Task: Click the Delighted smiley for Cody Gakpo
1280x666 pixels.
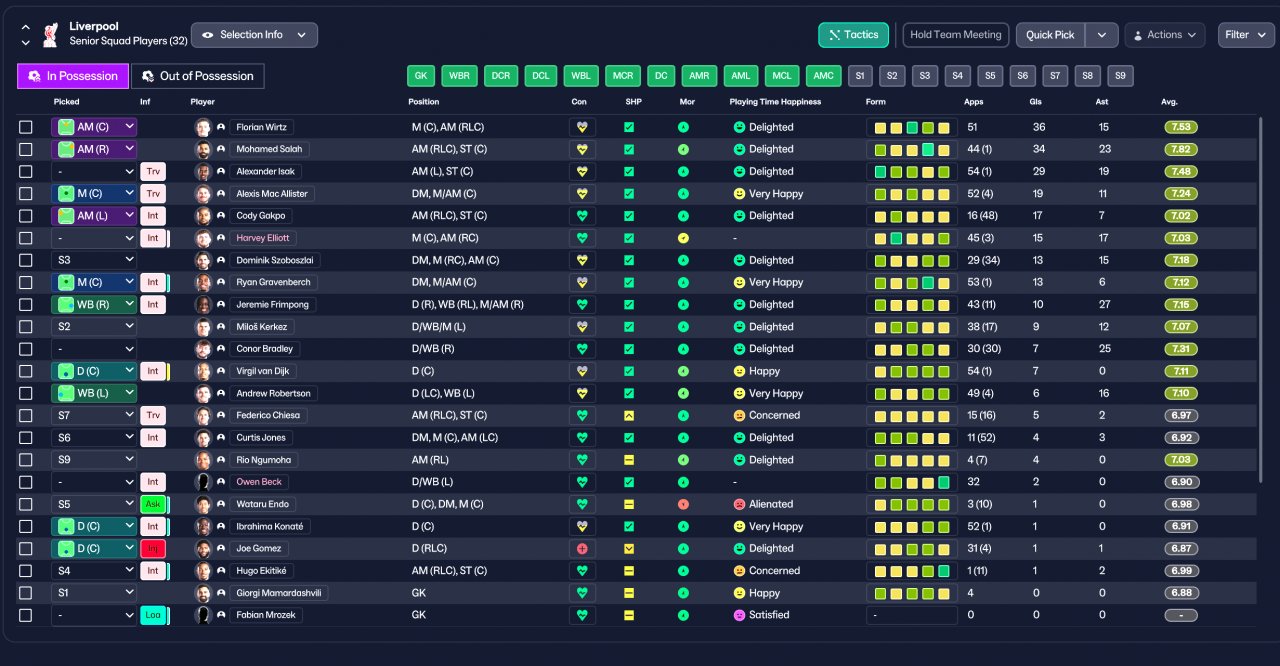Action: pos(739,216)
